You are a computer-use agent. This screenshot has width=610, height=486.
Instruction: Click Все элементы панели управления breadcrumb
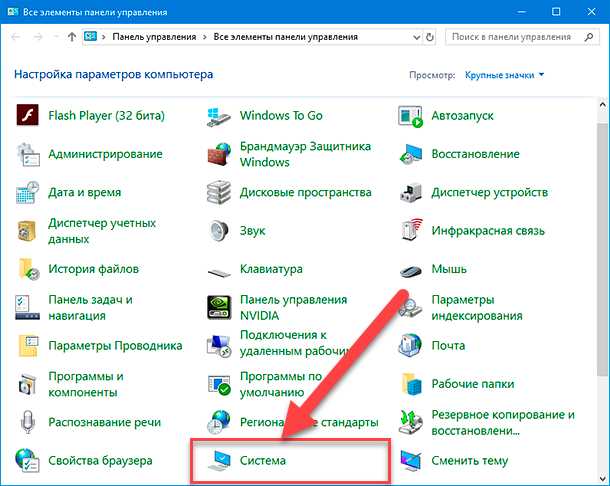click(286, 37)
